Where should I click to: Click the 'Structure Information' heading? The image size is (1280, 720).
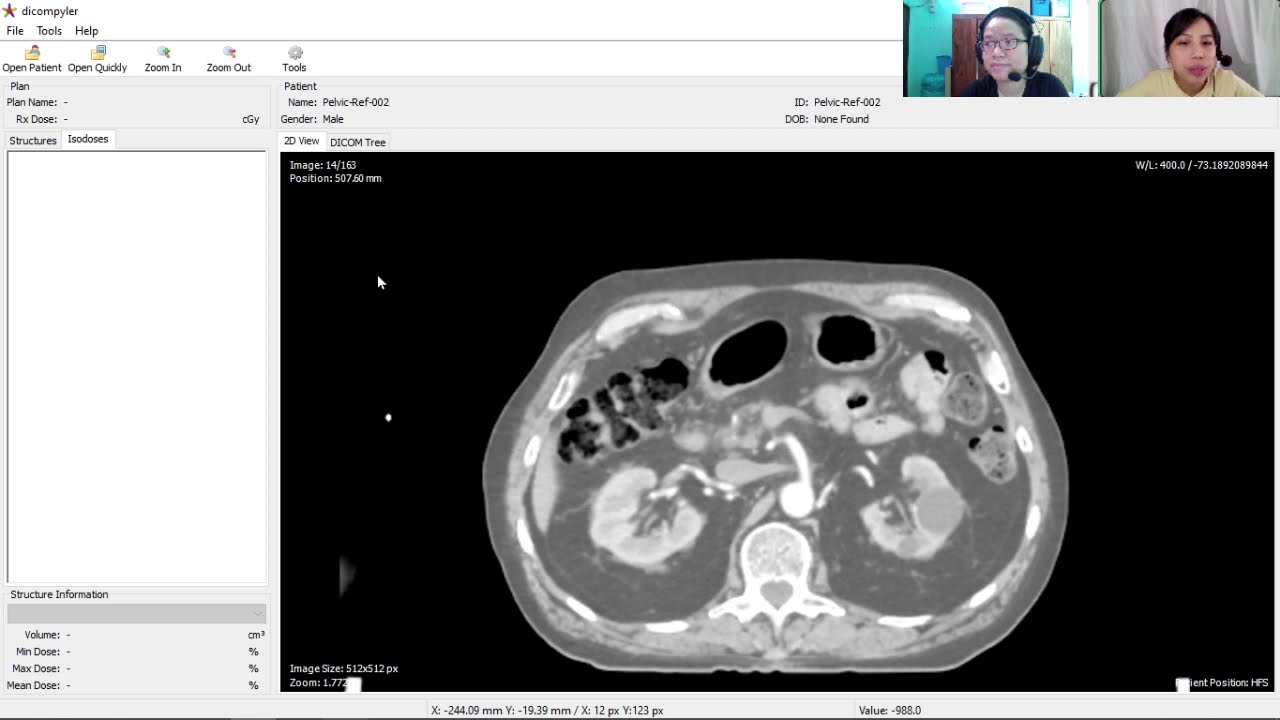[x=59, y=594]
